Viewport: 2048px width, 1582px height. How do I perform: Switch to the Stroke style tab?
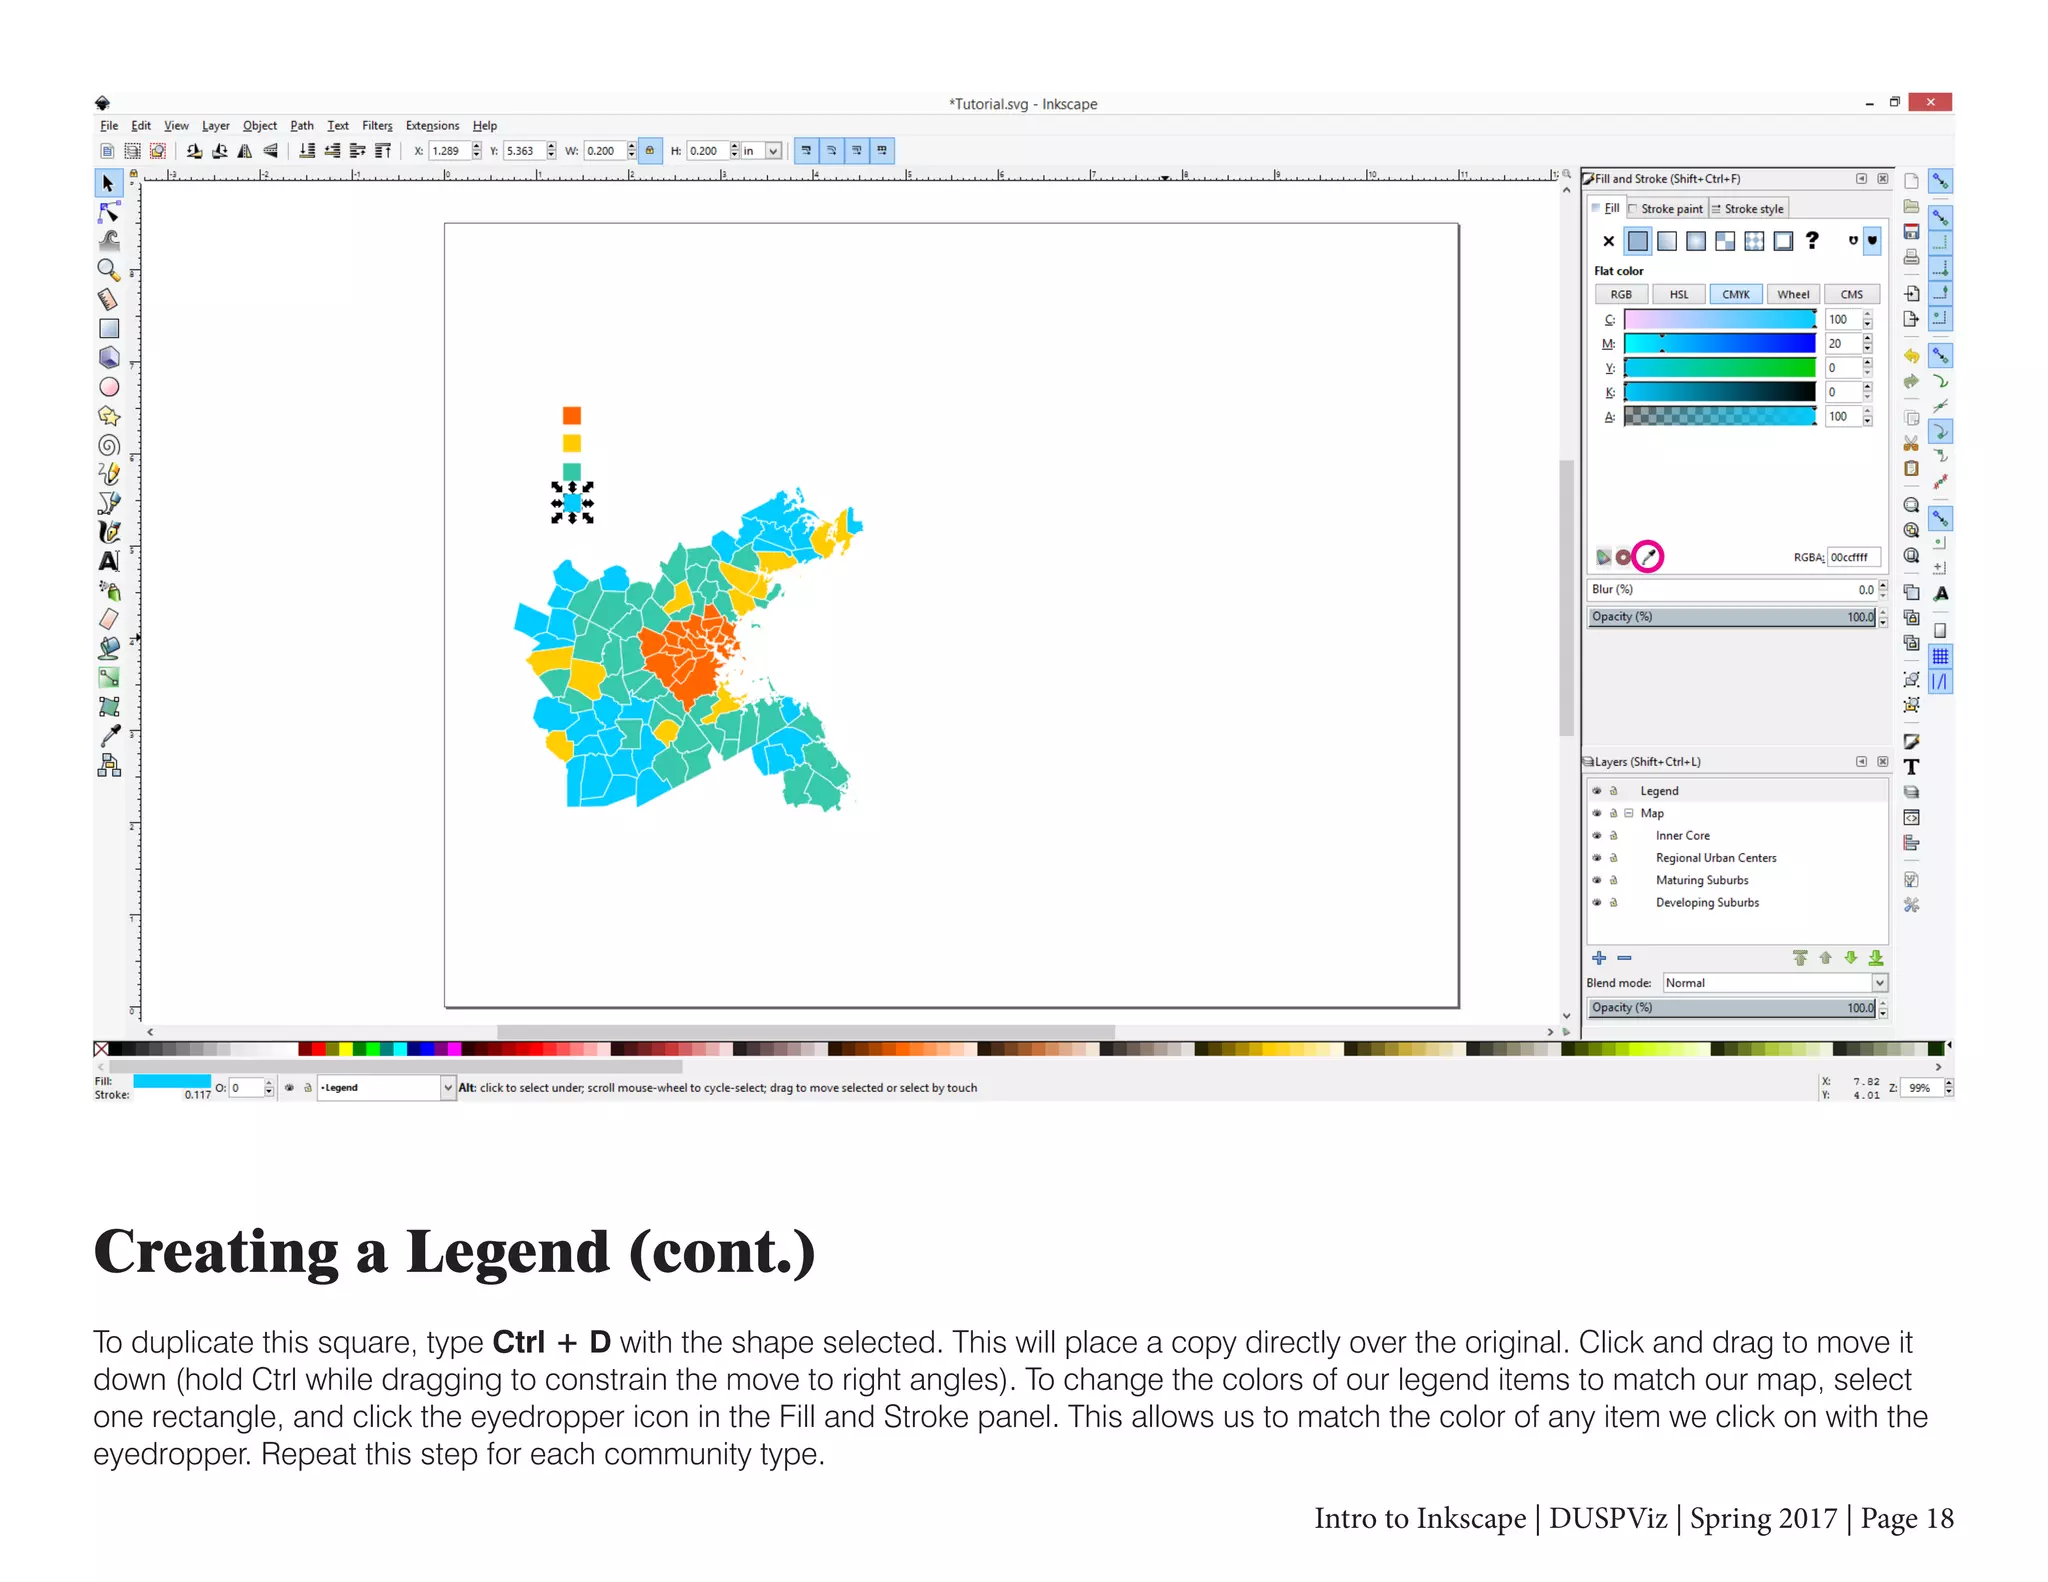[x=1748, y=209]
